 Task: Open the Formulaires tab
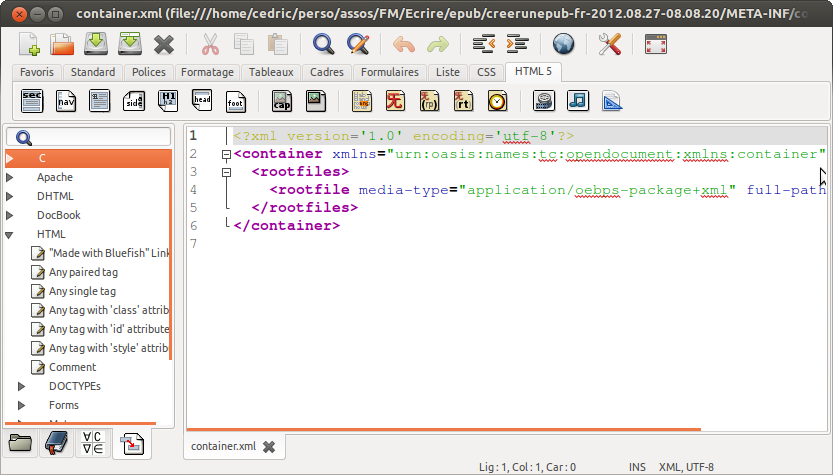[x=390, y=72]
